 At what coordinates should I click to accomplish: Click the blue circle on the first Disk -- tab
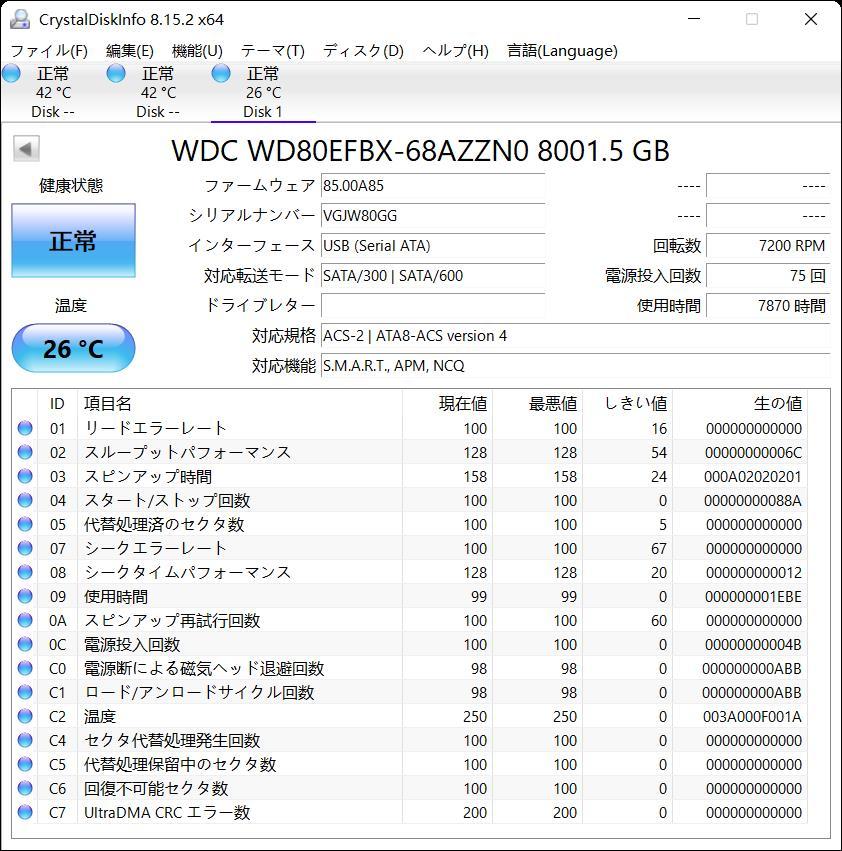[11, 72]
